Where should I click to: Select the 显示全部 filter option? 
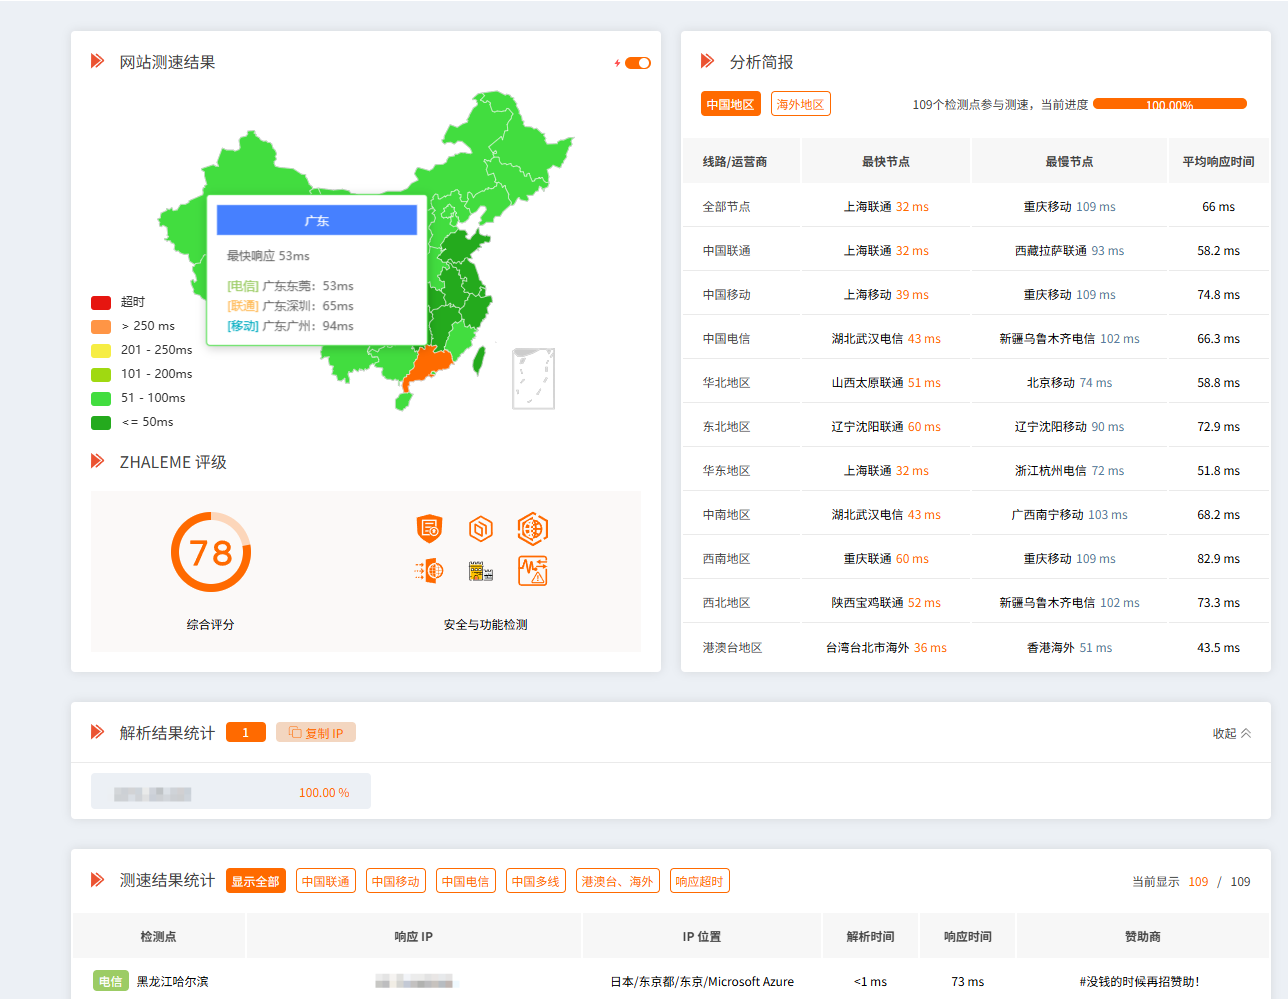[x=255, y=881]
